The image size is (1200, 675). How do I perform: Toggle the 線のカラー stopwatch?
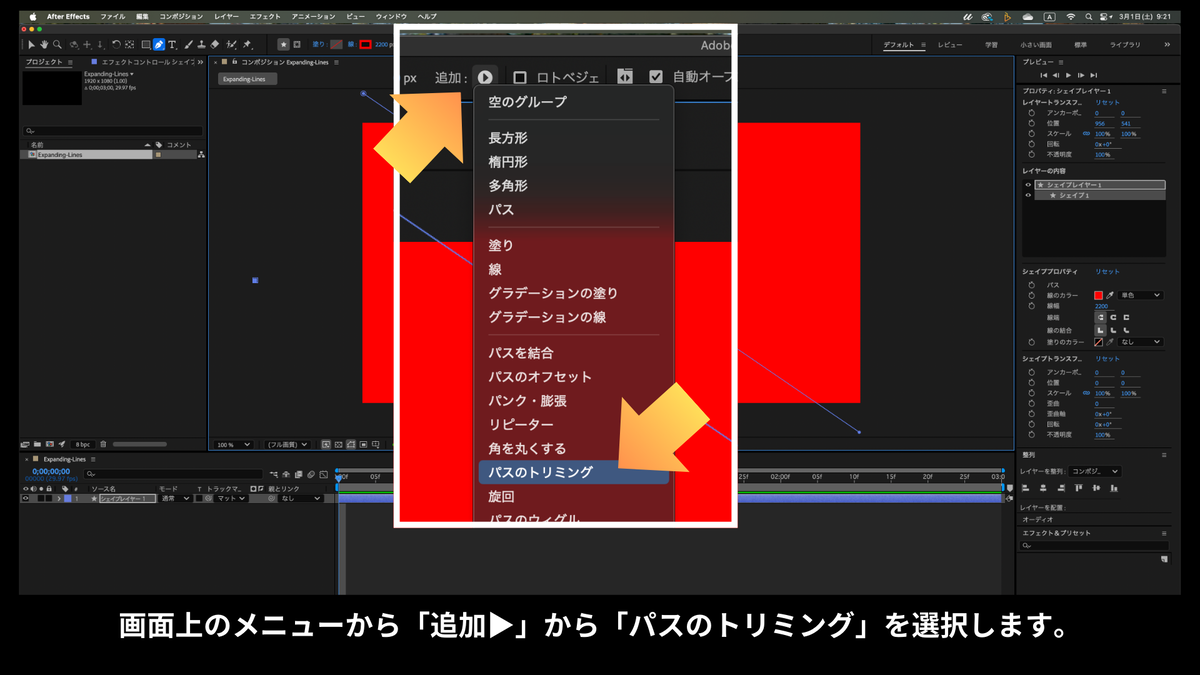click(x=1031, y=295)
